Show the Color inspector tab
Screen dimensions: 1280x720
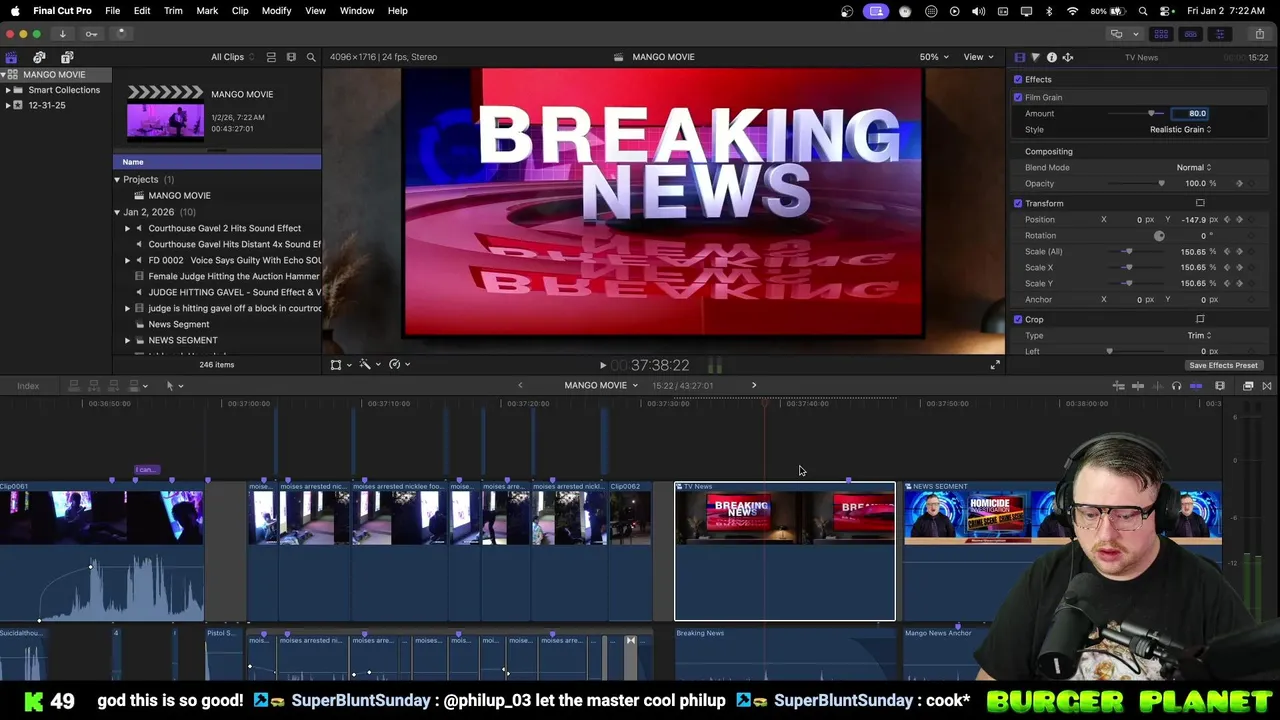[1035, 57]
